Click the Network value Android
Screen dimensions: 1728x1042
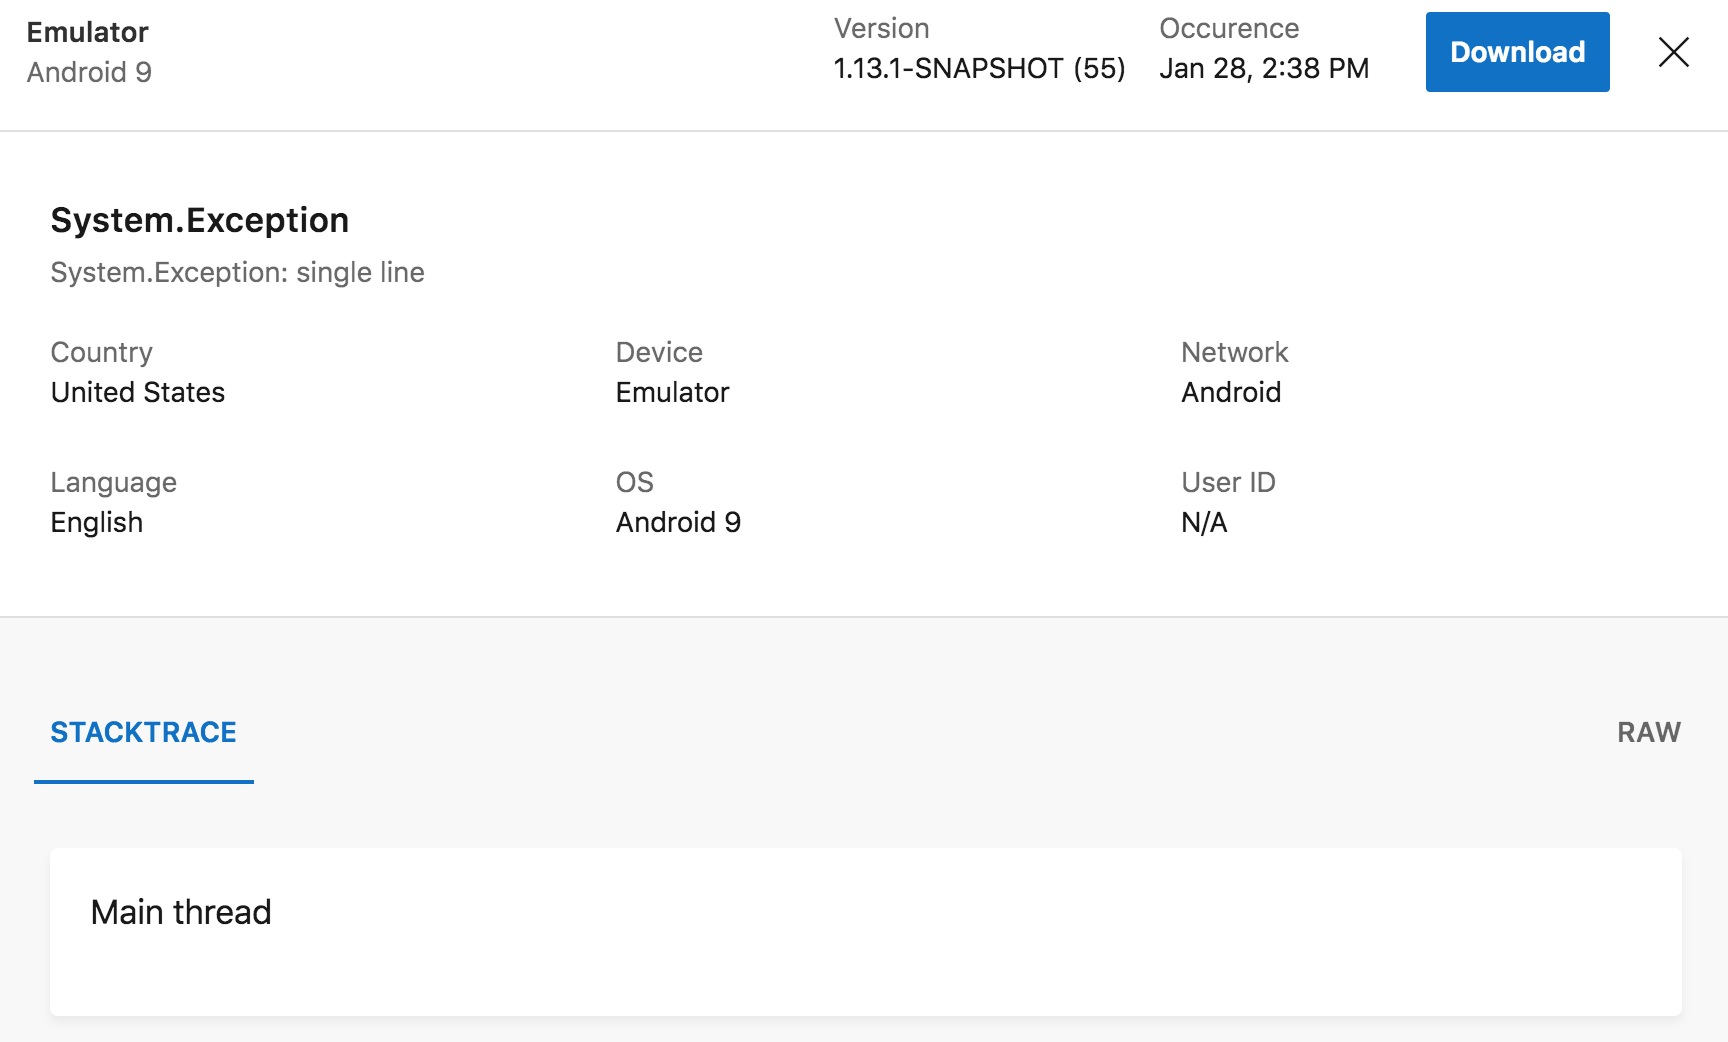(x=1231, y=392)
